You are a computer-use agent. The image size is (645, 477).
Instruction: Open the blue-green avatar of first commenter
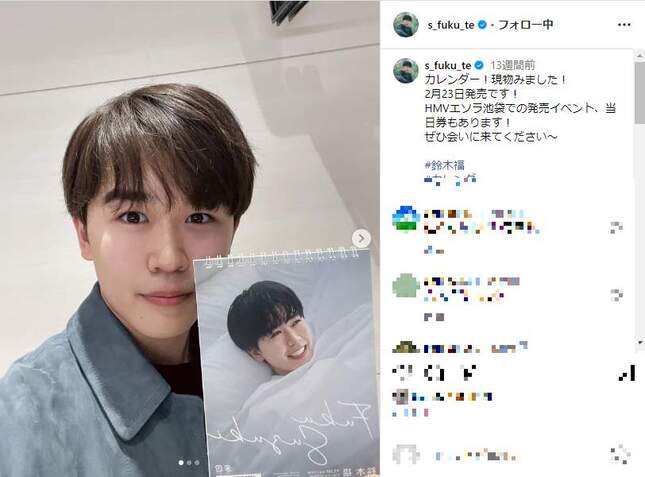(406, 220)
